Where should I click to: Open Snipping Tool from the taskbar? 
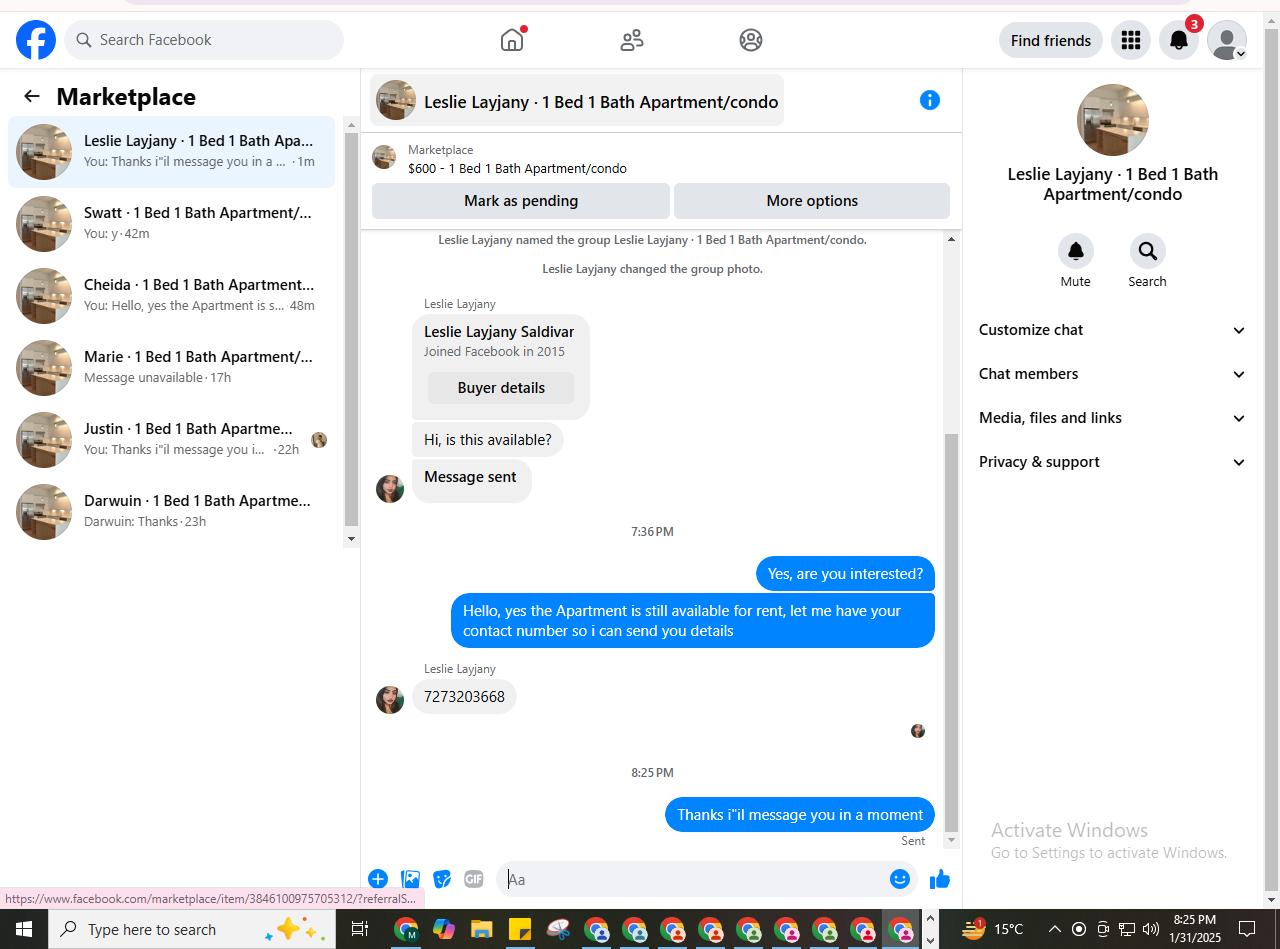coord(558,929)
